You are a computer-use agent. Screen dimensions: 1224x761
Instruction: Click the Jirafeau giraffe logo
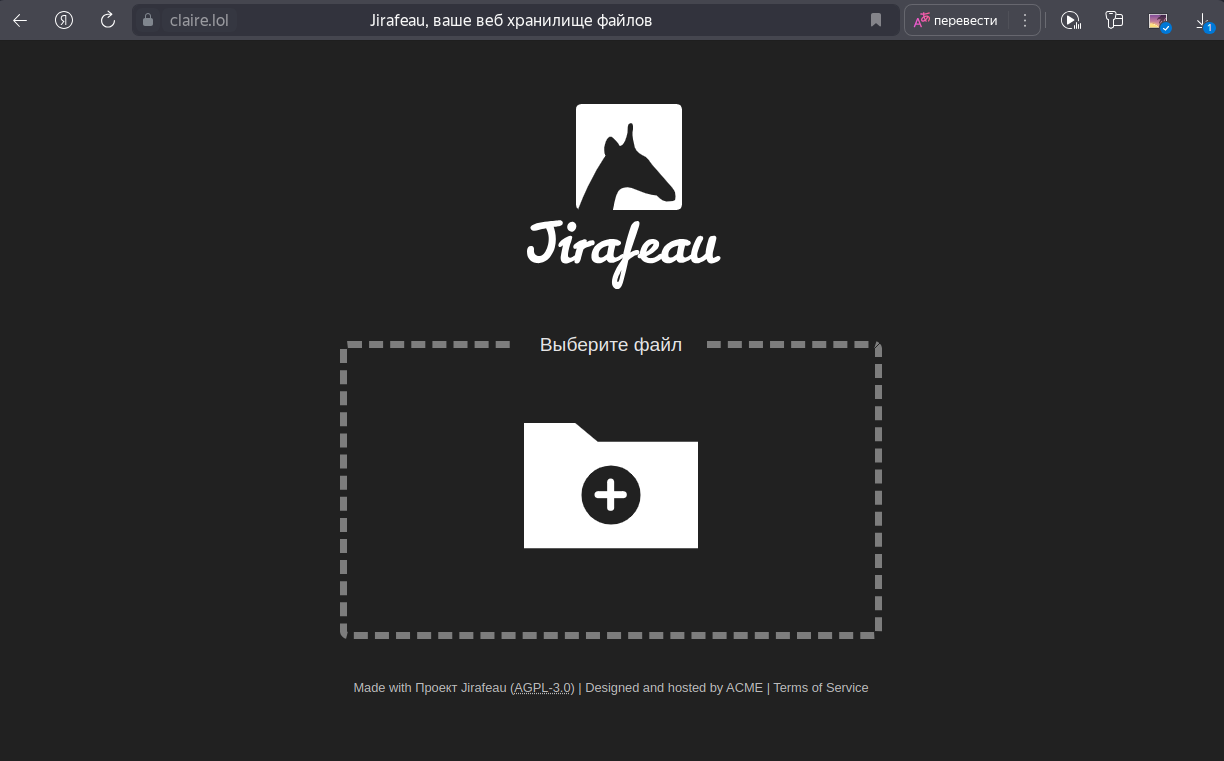629,157
